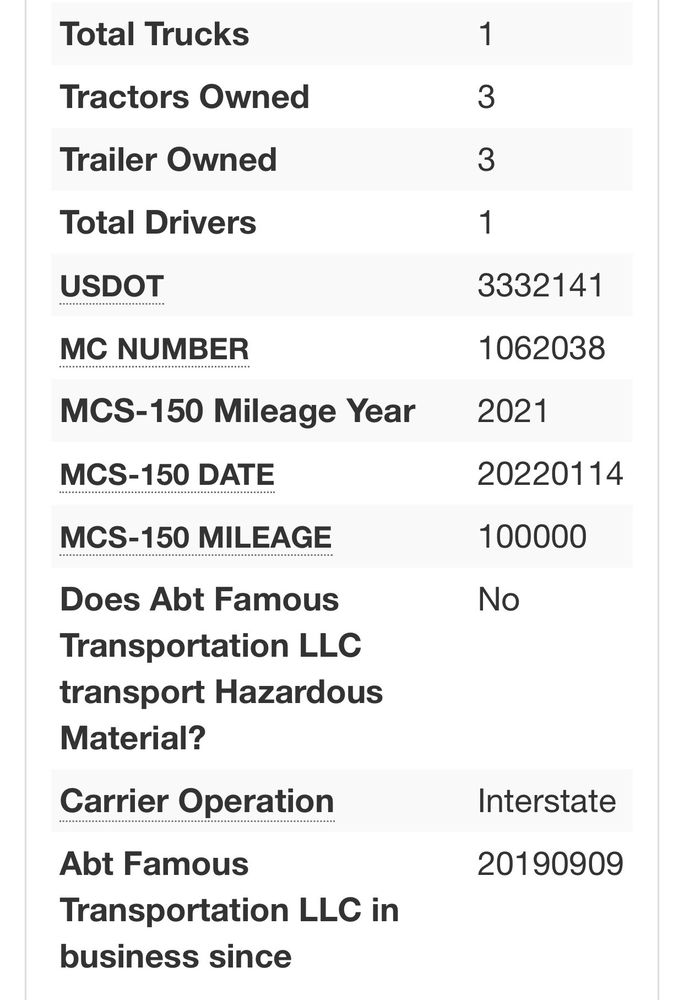Image resolution: width=684 pixels, height=1000 pixels.
Task: Click the Tractors Owned row label
Action: 184,97
